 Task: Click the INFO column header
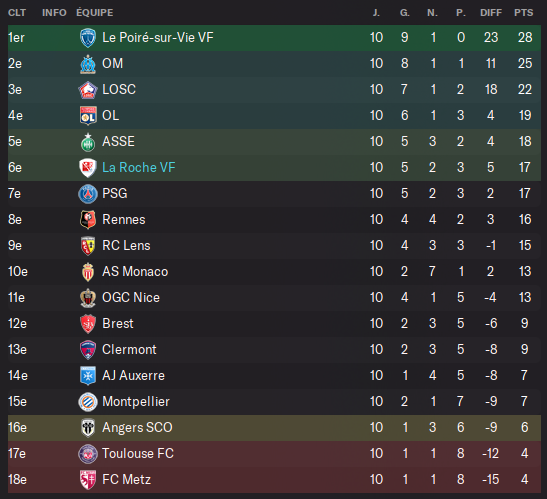click(54, 13)
